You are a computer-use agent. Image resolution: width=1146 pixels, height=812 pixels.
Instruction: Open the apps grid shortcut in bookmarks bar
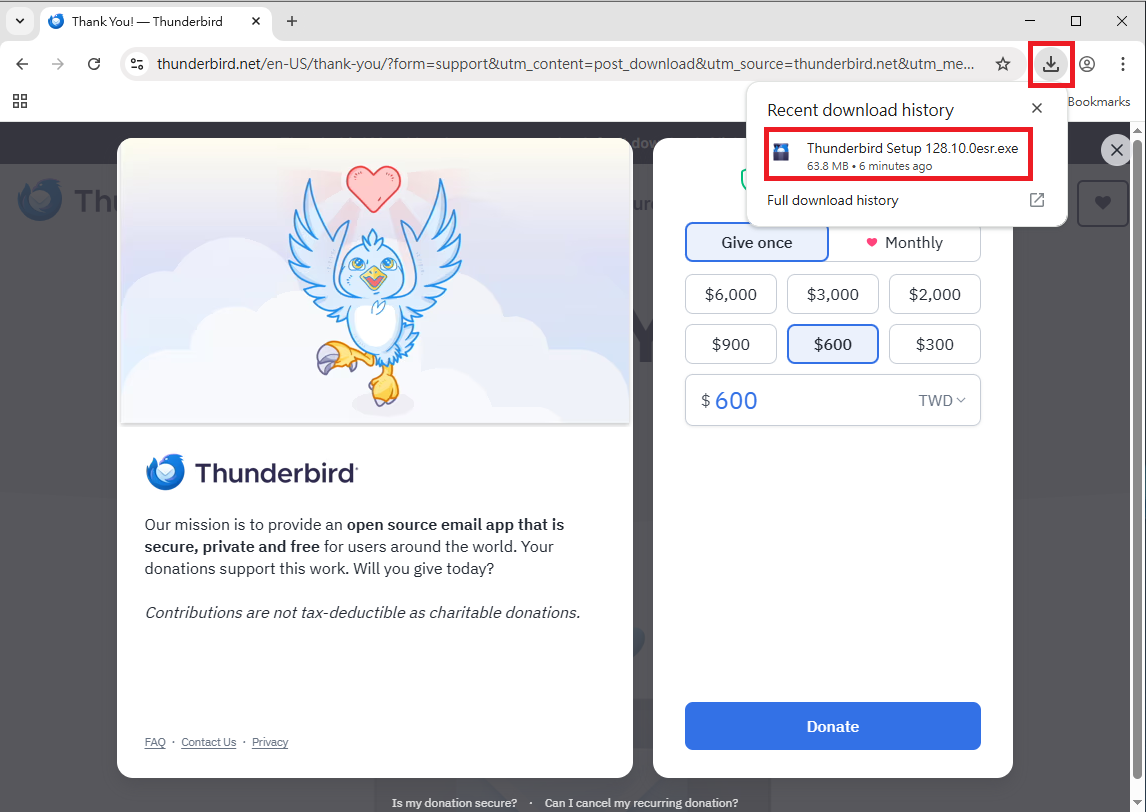tap(20, 101)
